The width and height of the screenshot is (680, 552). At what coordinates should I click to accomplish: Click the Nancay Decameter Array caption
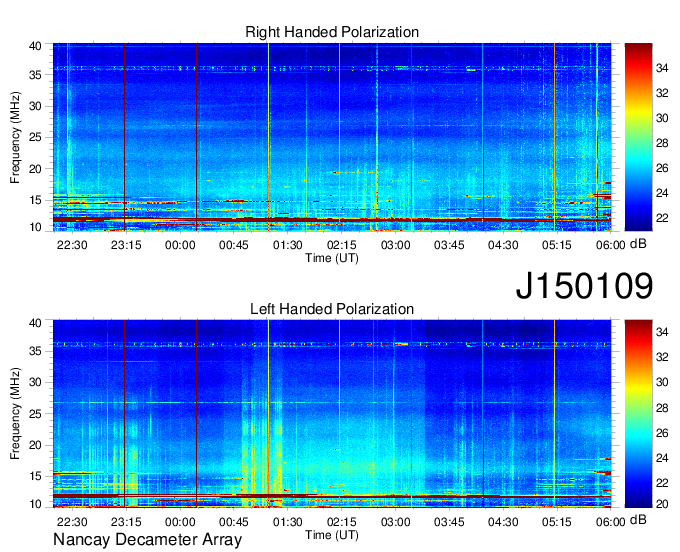click(x=147, y=540)
